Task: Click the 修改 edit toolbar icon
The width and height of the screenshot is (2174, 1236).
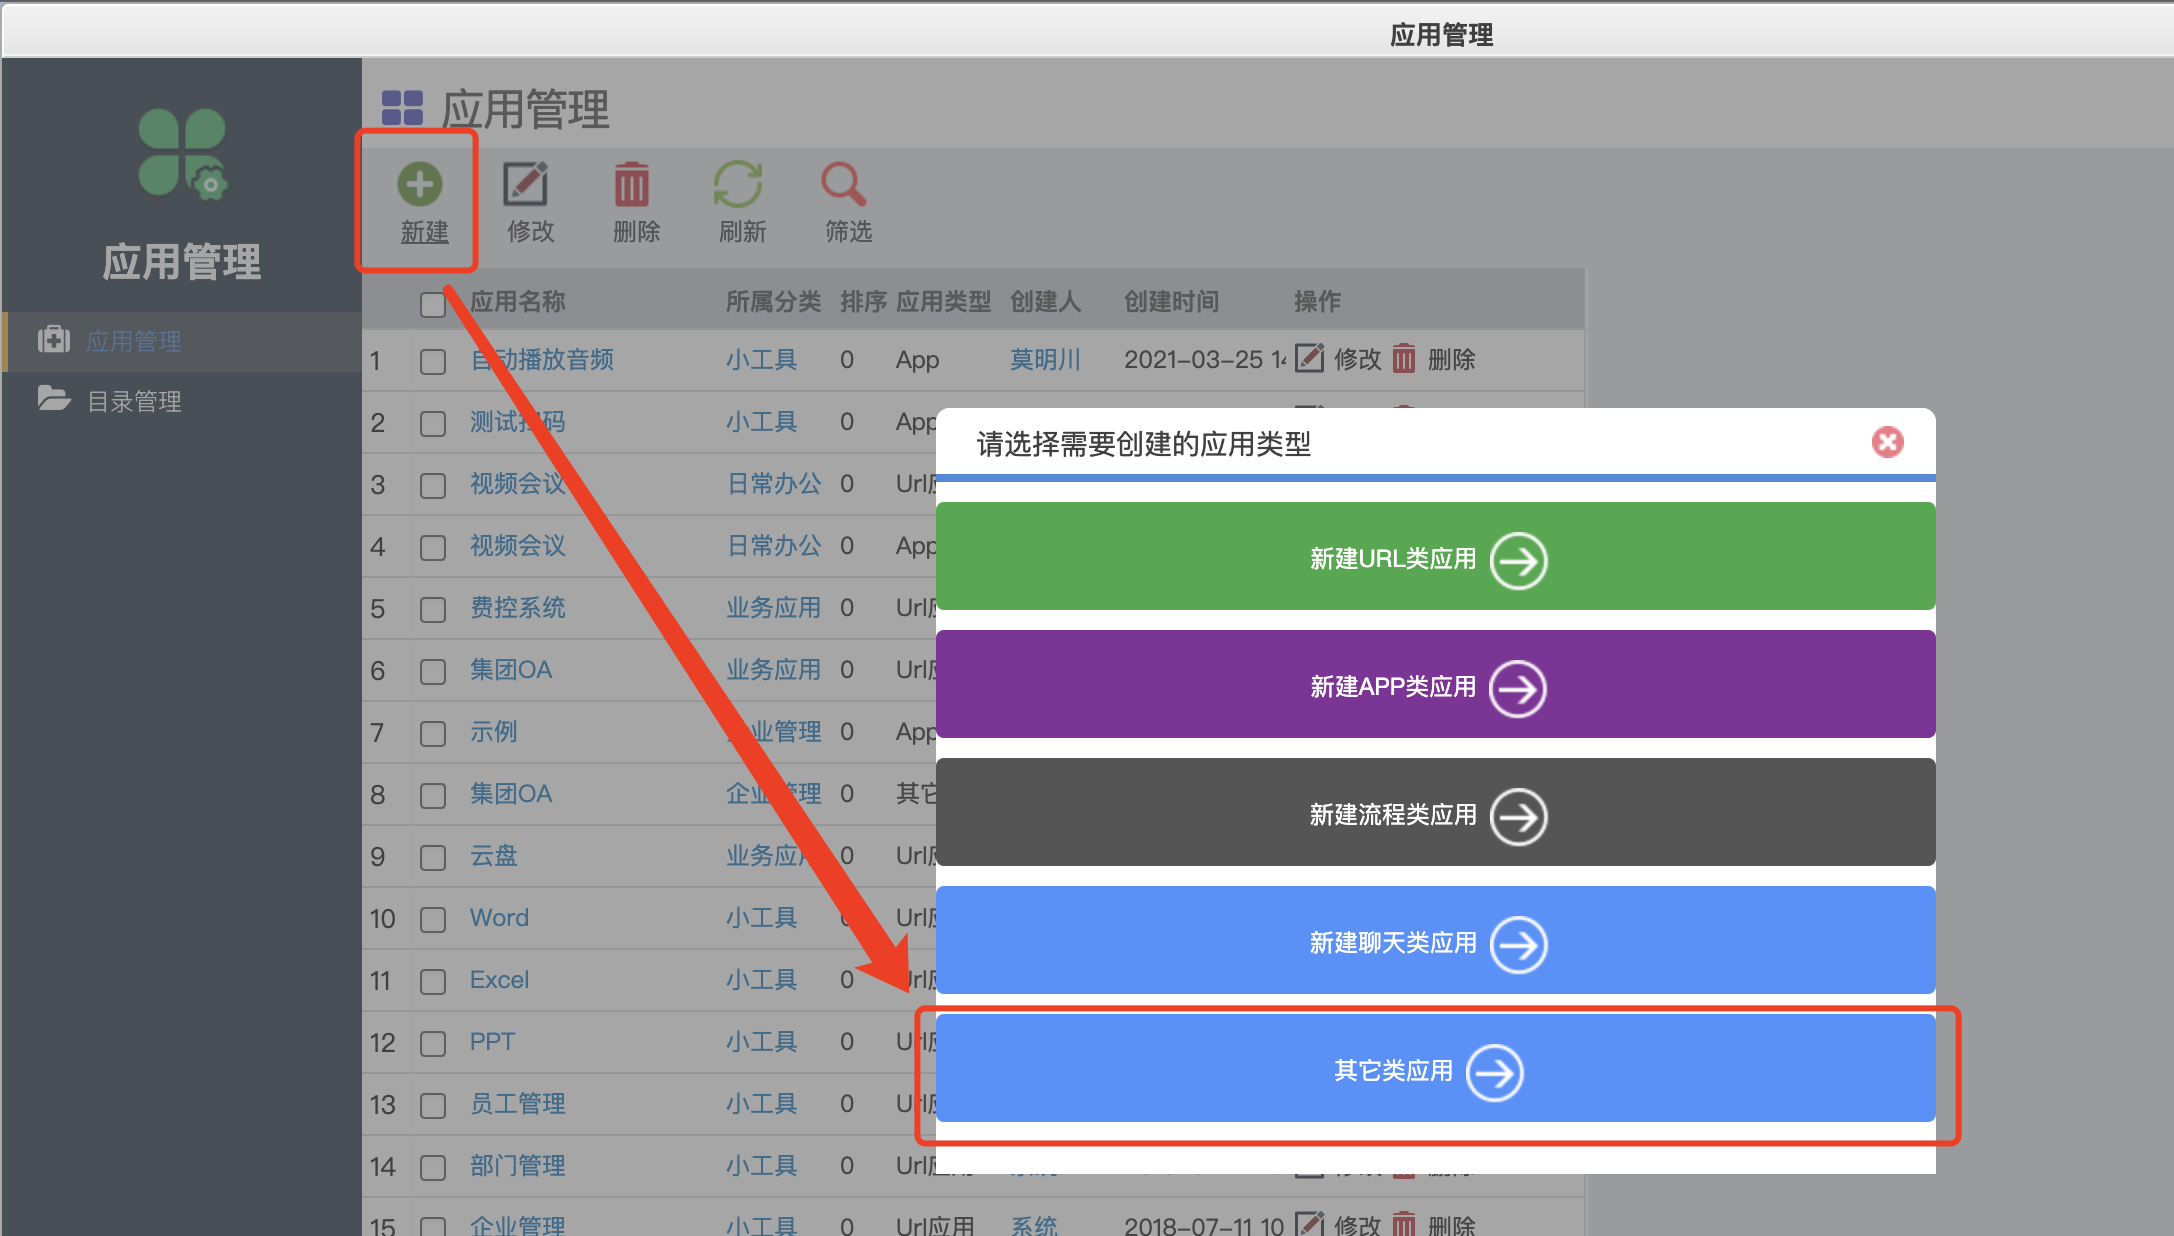Action: (526, 185)
